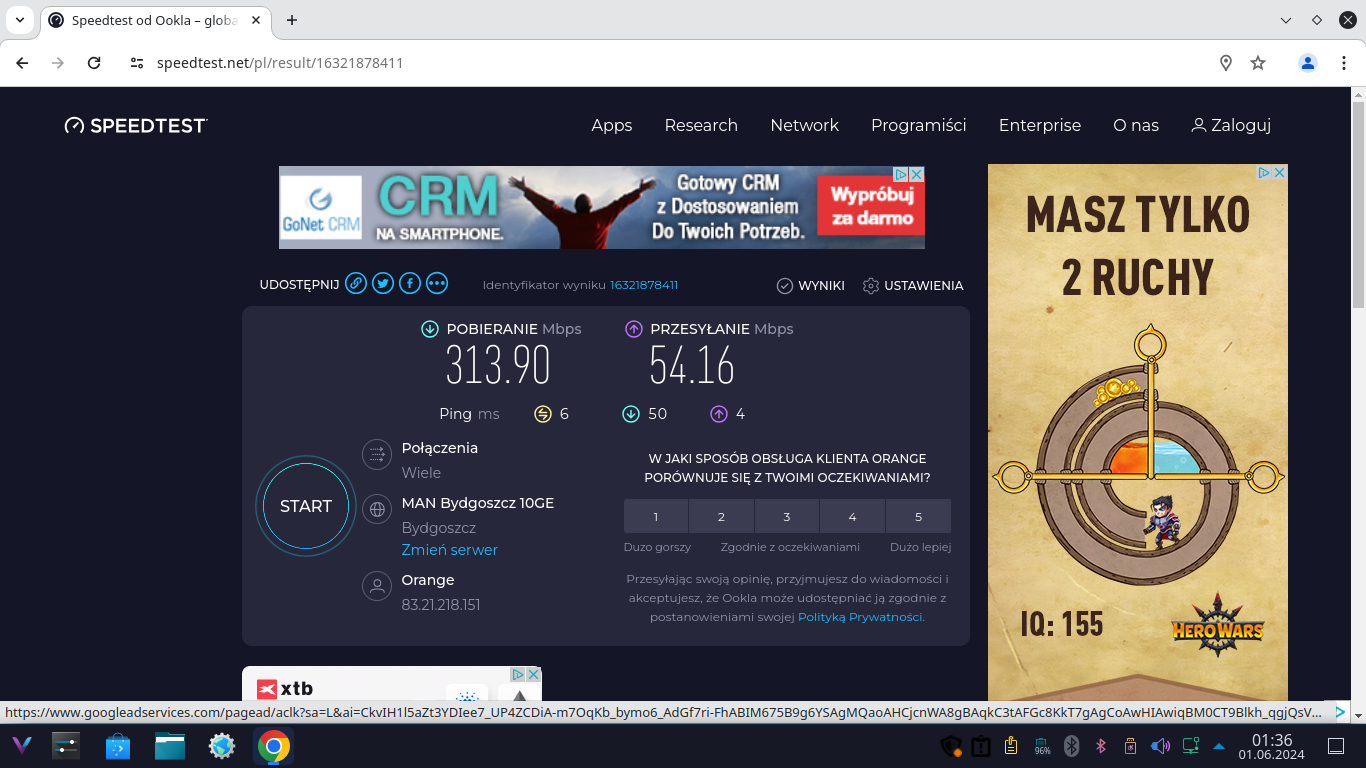Click the Połączenia connections icon
This screenshot has height=768, width=1366.
[377, 454]
